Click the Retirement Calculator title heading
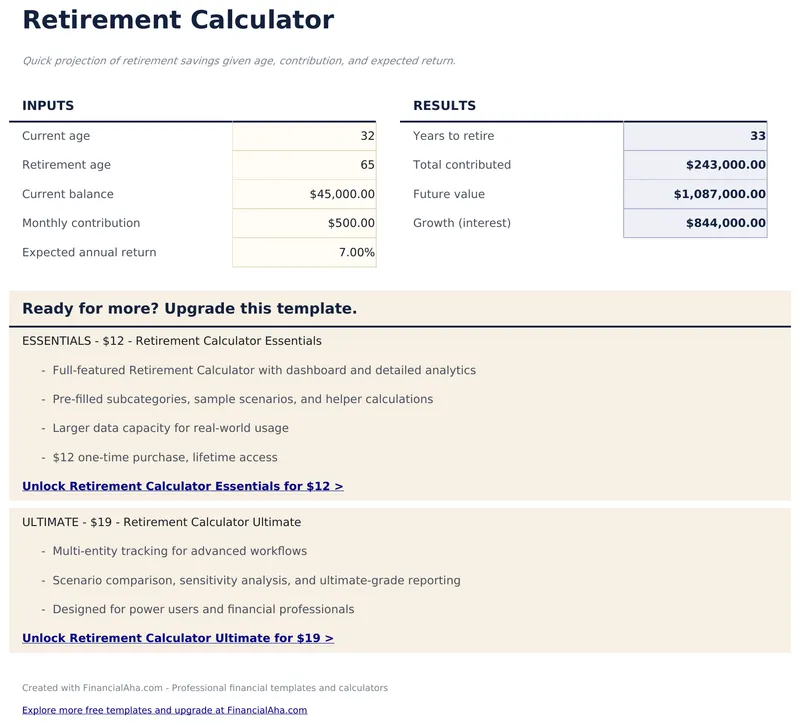Viewport: 800px width, 725px height. (178, 20)
